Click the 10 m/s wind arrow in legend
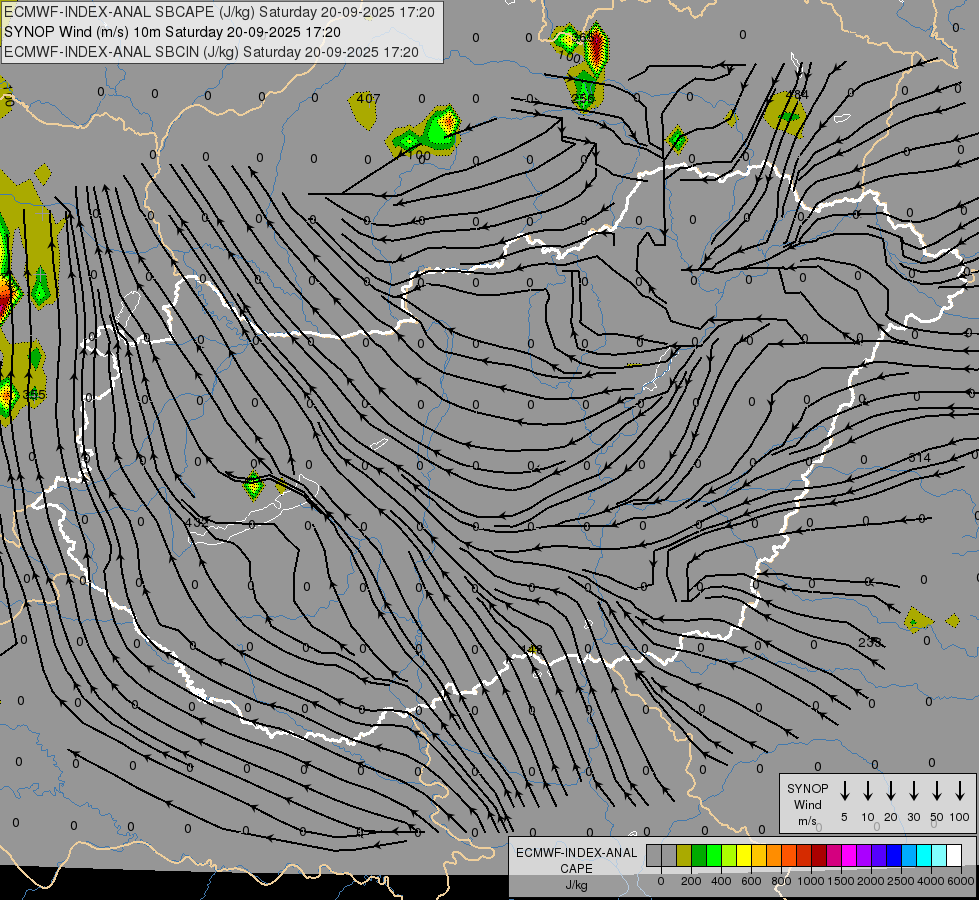979x900 pixels. (x=868, y=791)
